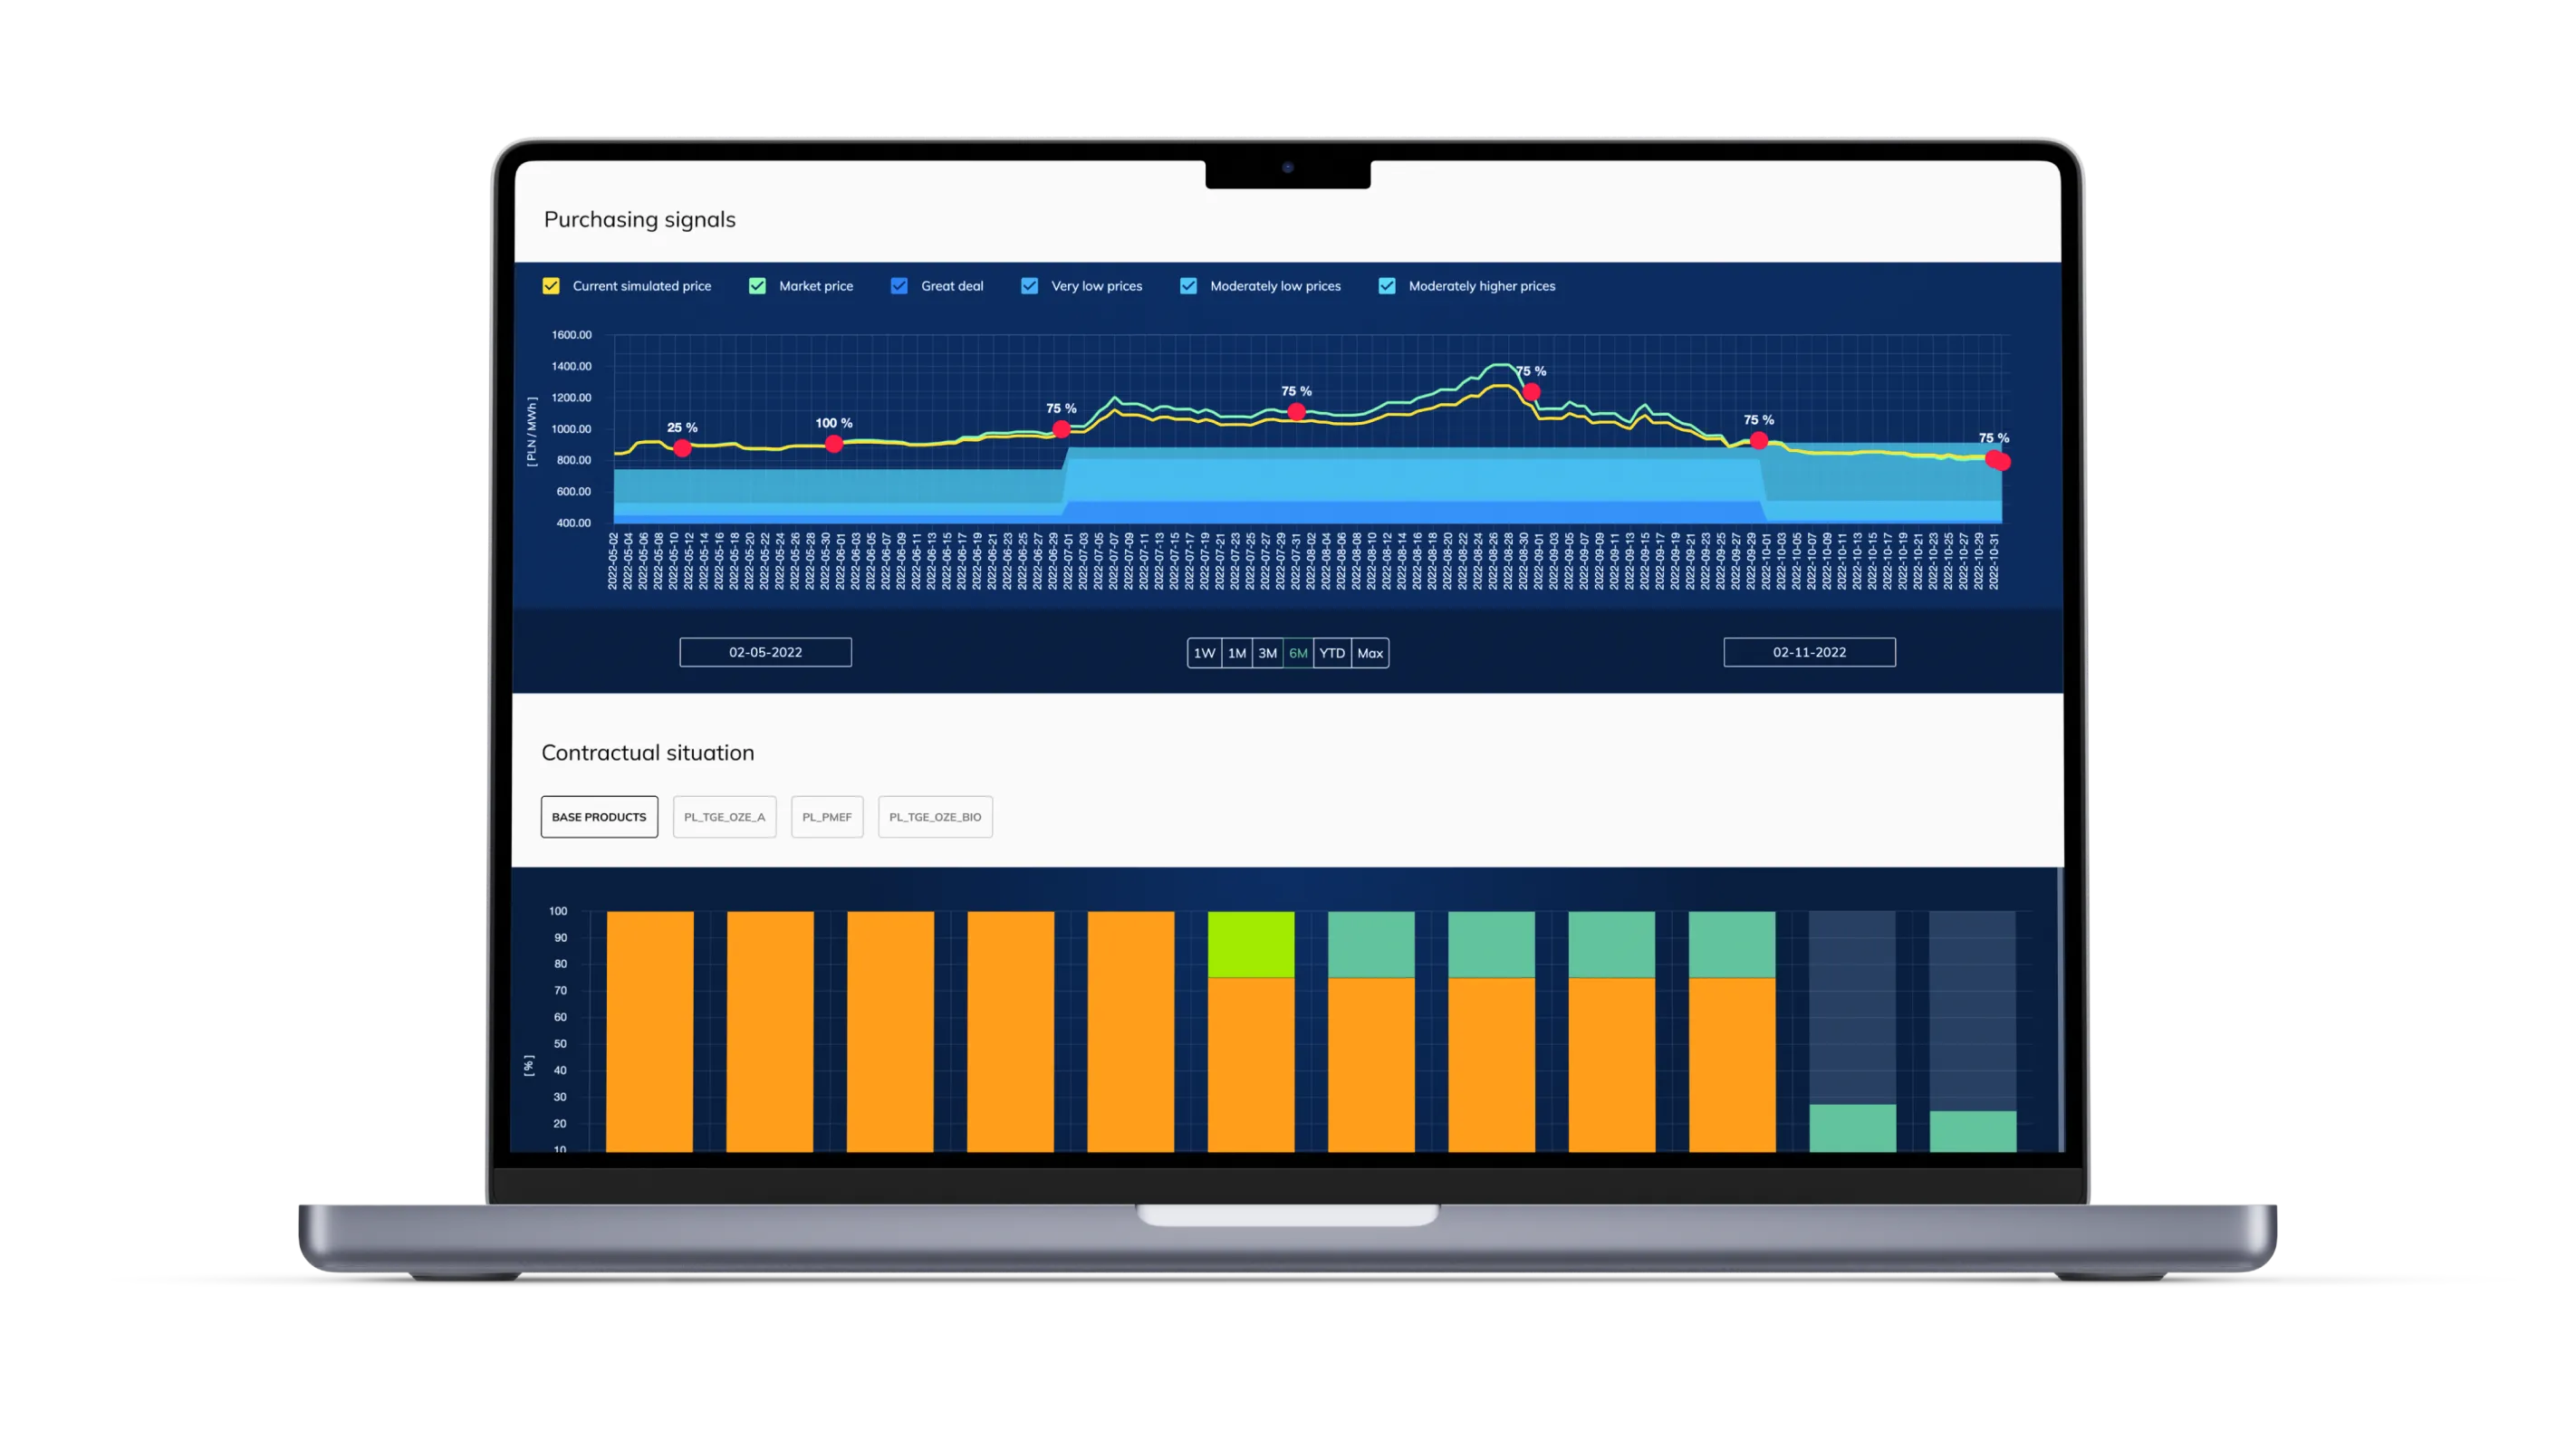Screen dimensions: 2576x1449
Task: Toggle the Current simulated price checkbox
Action: point(551,286)
